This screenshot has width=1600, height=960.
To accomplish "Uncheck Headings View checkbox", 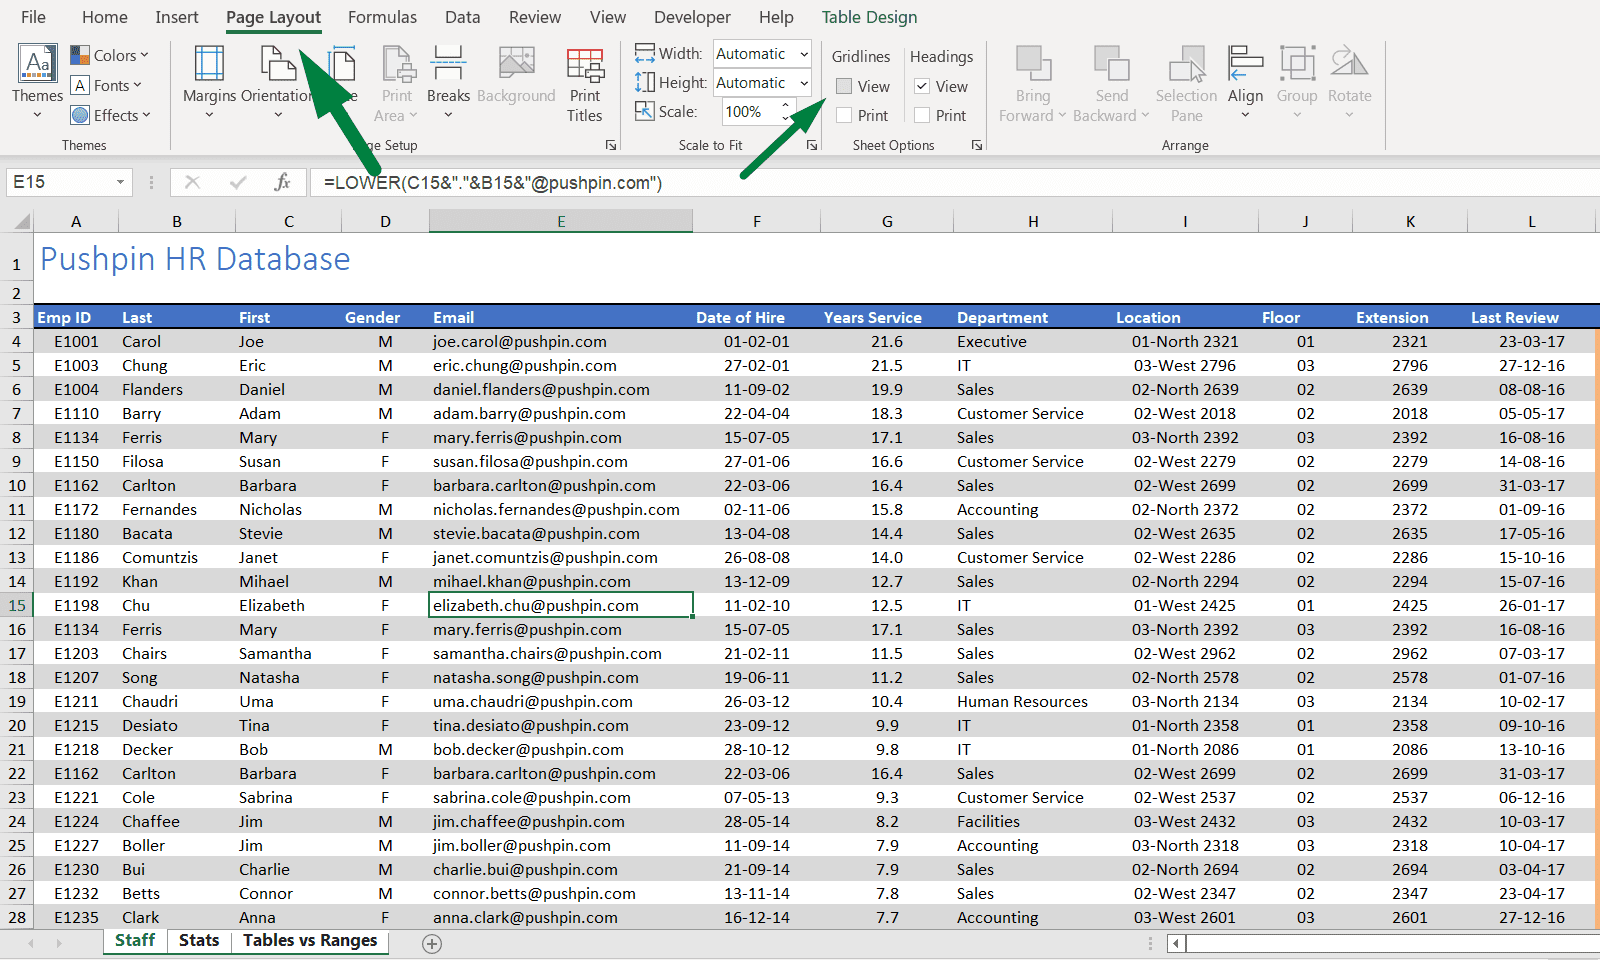I will 921,86.
